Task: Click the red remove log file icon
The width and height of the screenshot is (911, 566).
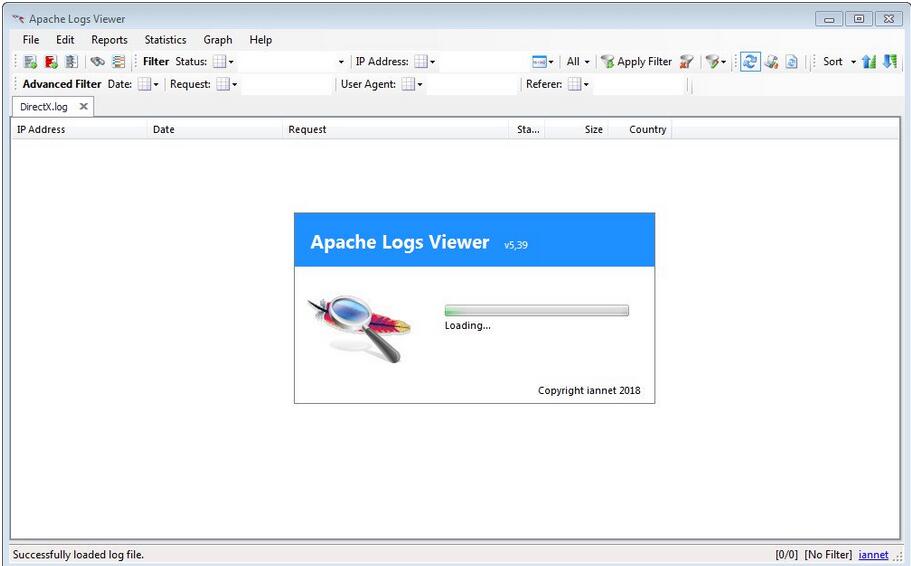Action: pos(50,62)
